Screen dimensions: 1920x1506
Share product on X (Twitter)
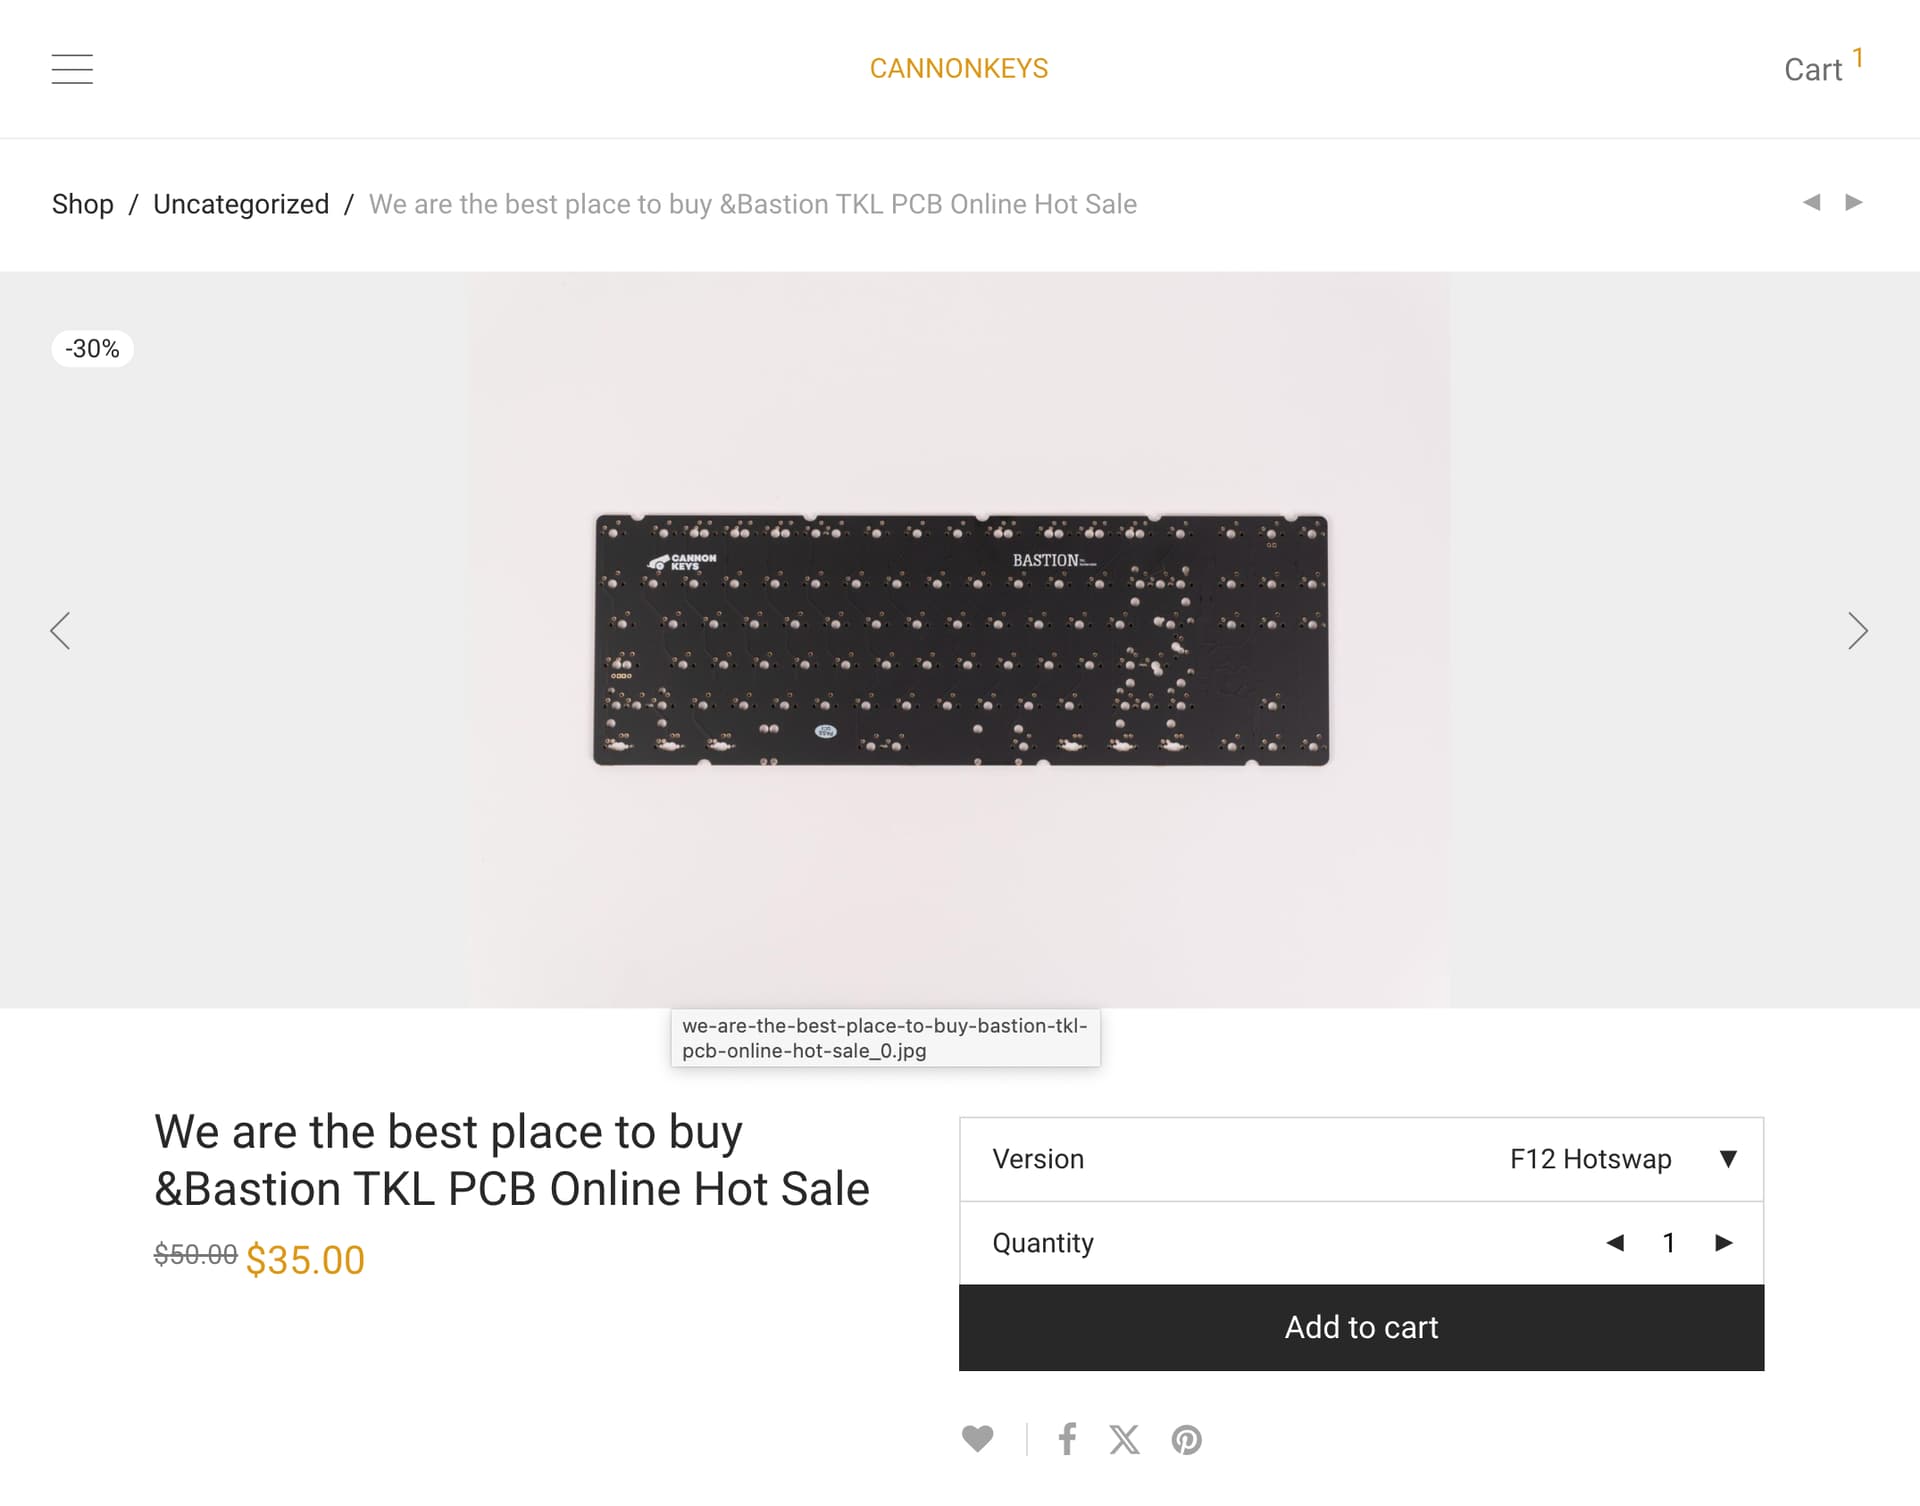1124,1439
